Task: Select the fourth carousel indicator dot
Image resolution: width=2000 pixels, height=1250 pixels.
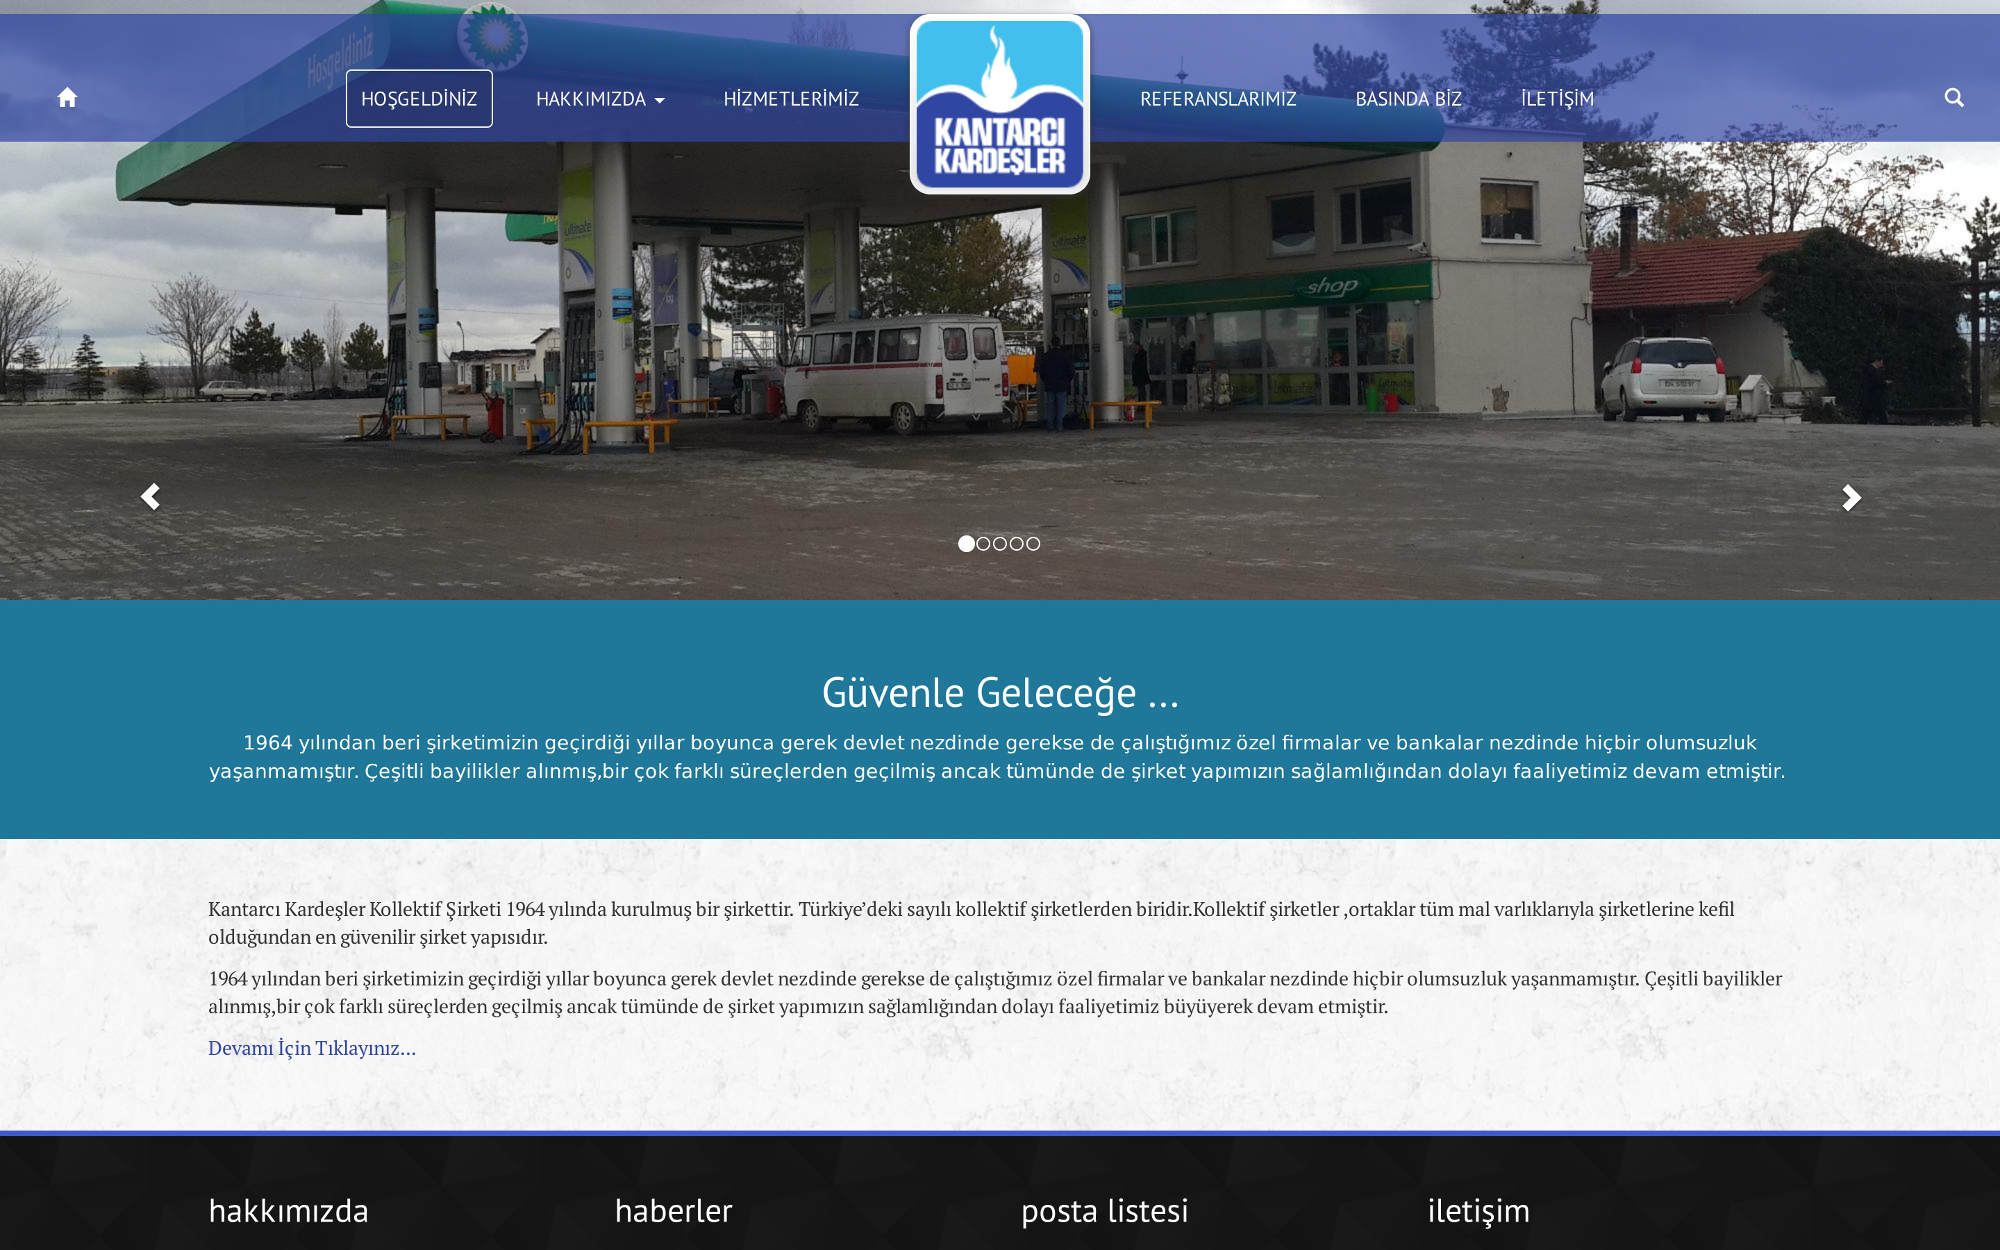Action: [x=1016, y=544]
